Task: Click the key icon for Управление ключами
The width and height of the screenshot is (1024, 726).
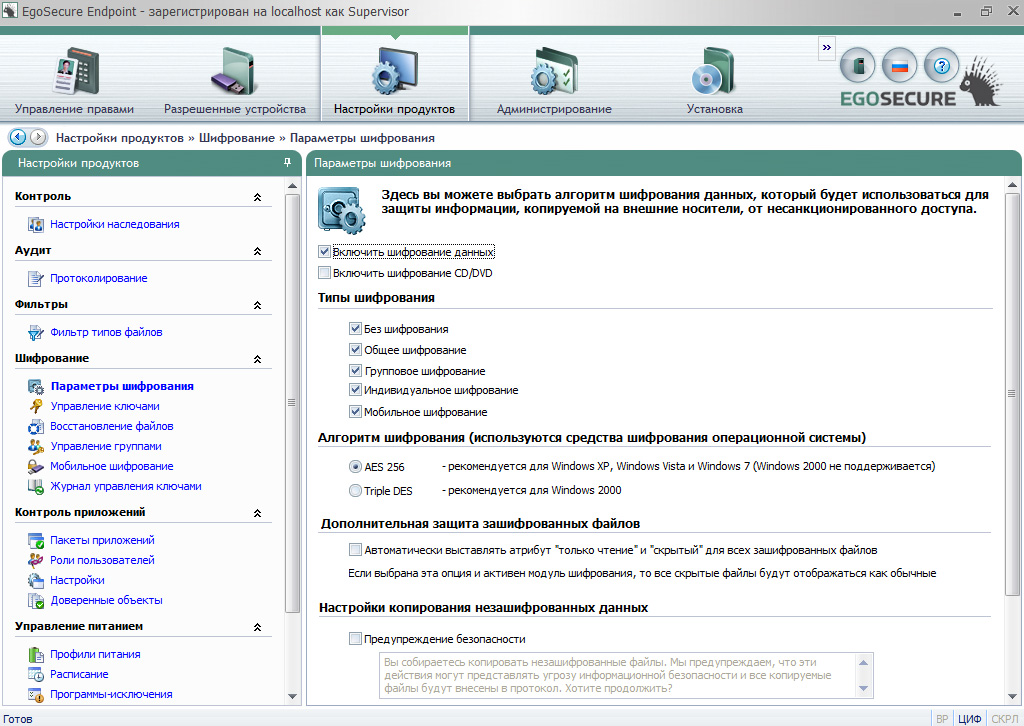Action: (35, 406)
